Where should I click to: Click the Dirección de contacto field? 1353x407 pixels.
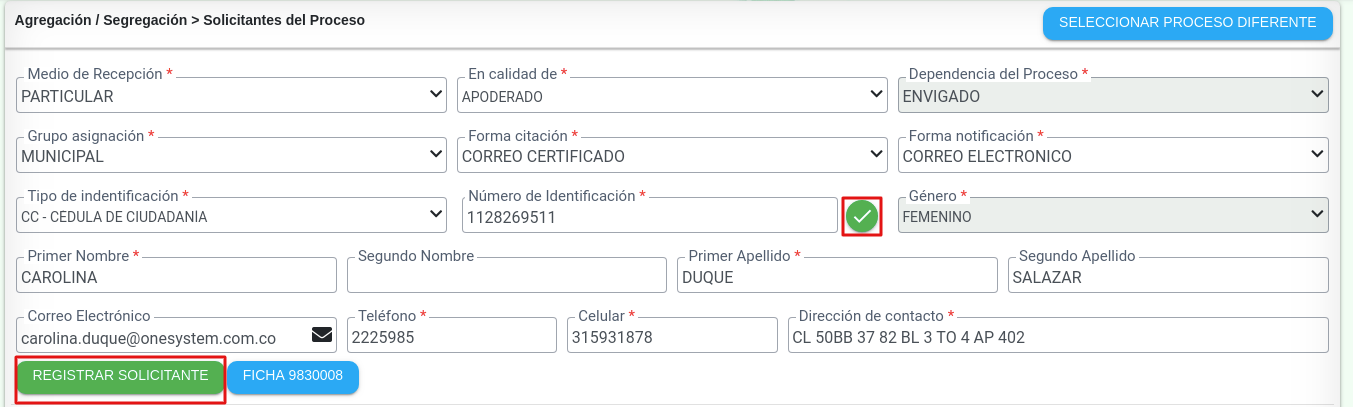pyautogui.click(x=1058, y=337)
